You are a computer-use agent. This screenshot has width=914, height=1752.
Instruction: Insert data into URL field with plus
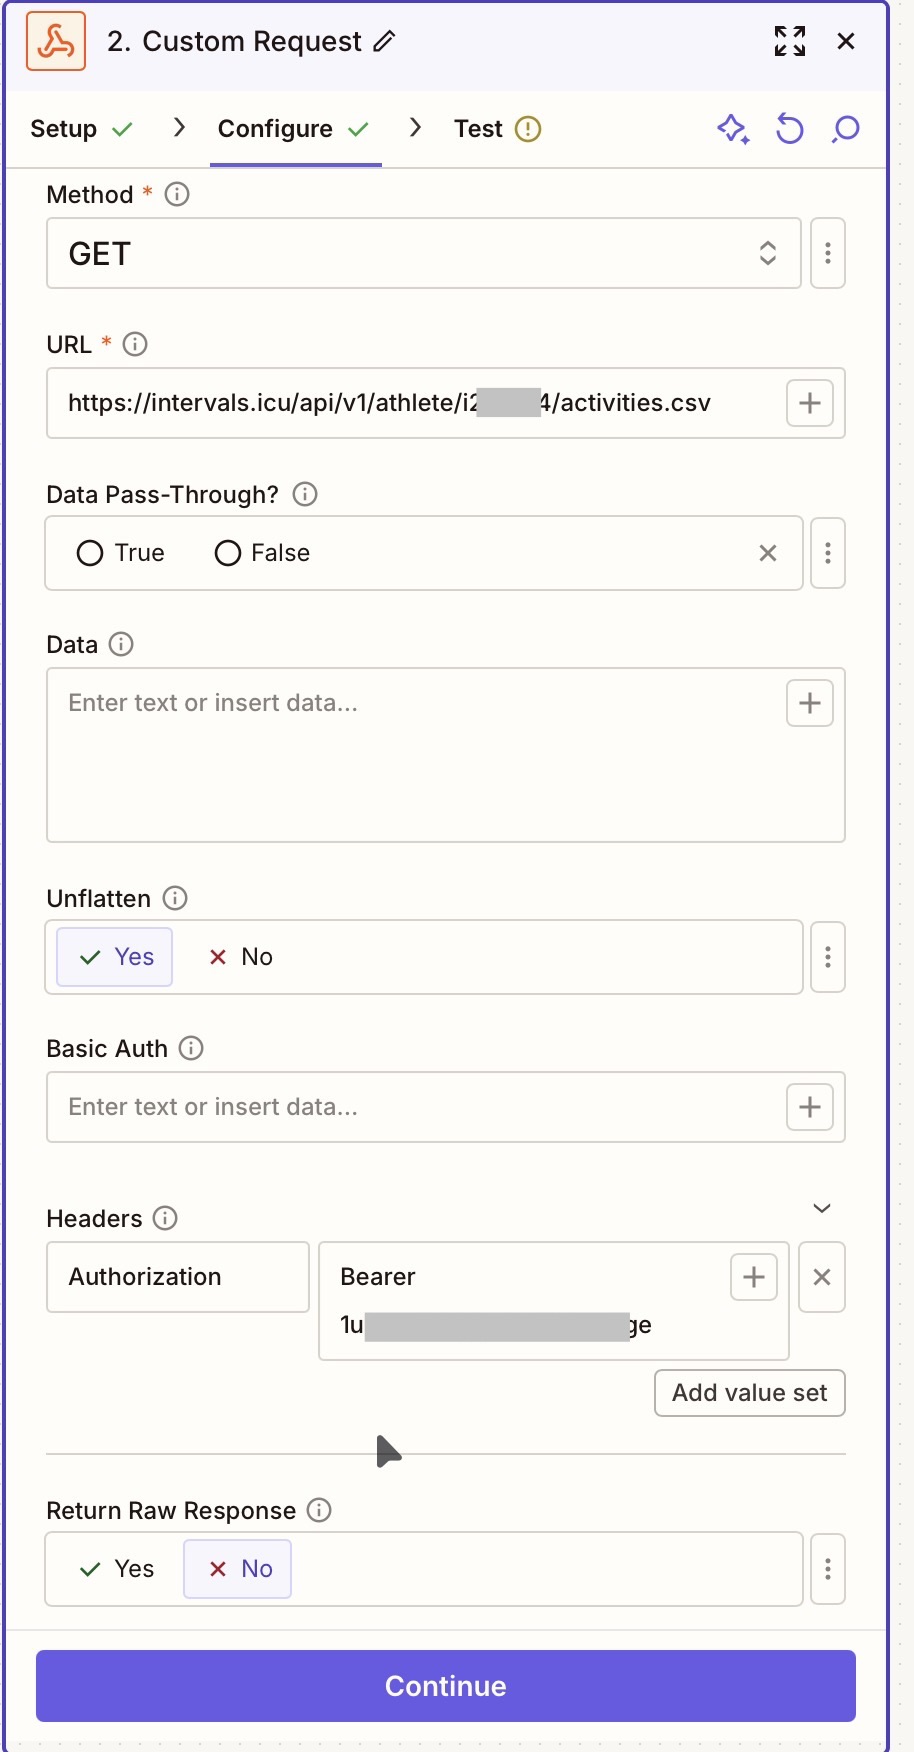(809, 403)
